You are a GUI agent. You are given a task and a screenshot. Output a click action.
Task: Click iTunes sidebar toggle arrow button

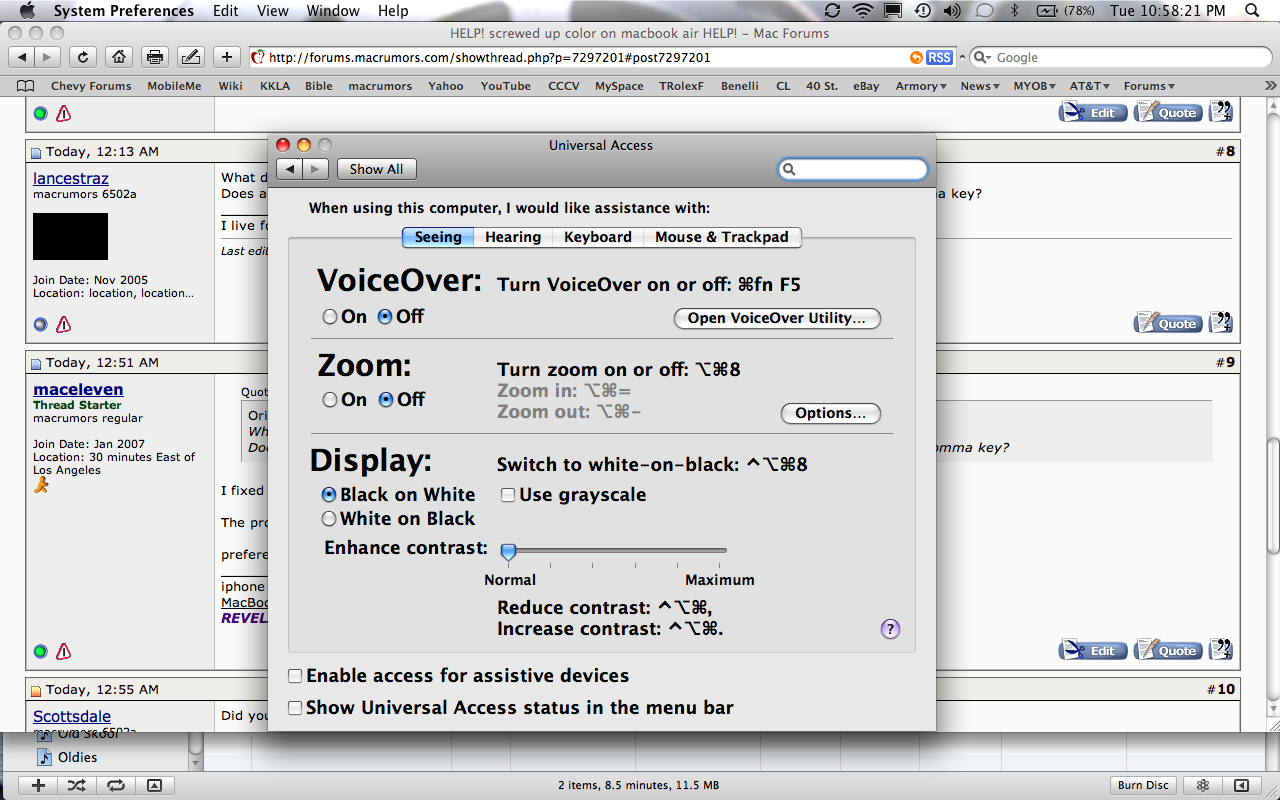pos(1241,785)
